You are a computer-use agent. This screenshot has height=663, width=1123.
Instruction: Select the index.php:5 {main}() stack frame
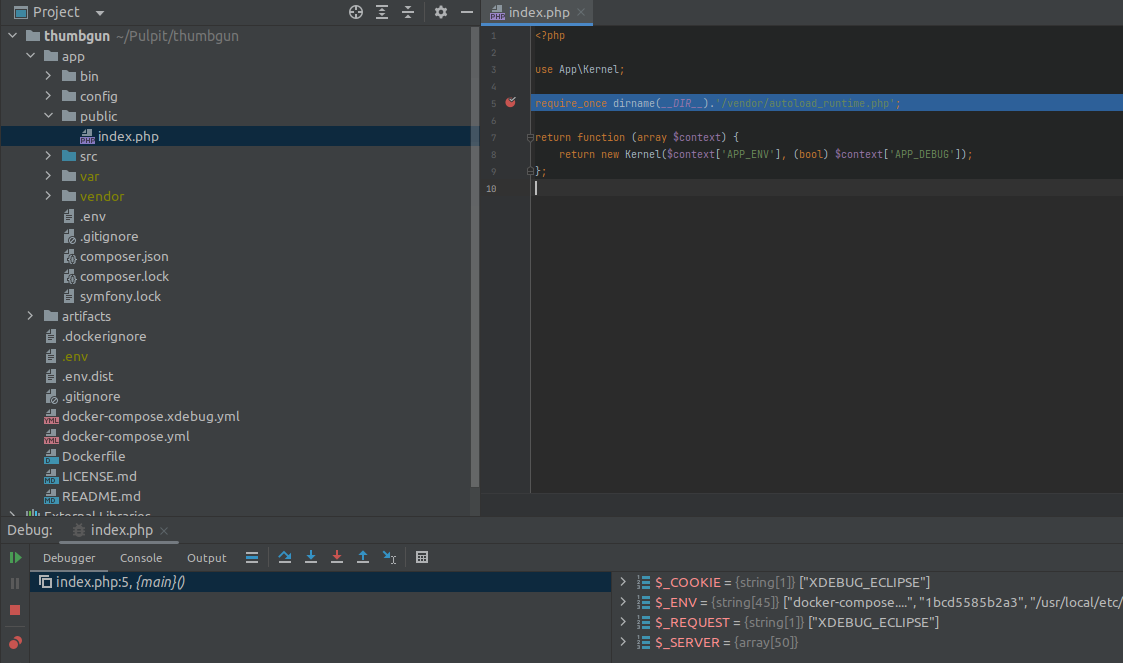pos(320,582)
